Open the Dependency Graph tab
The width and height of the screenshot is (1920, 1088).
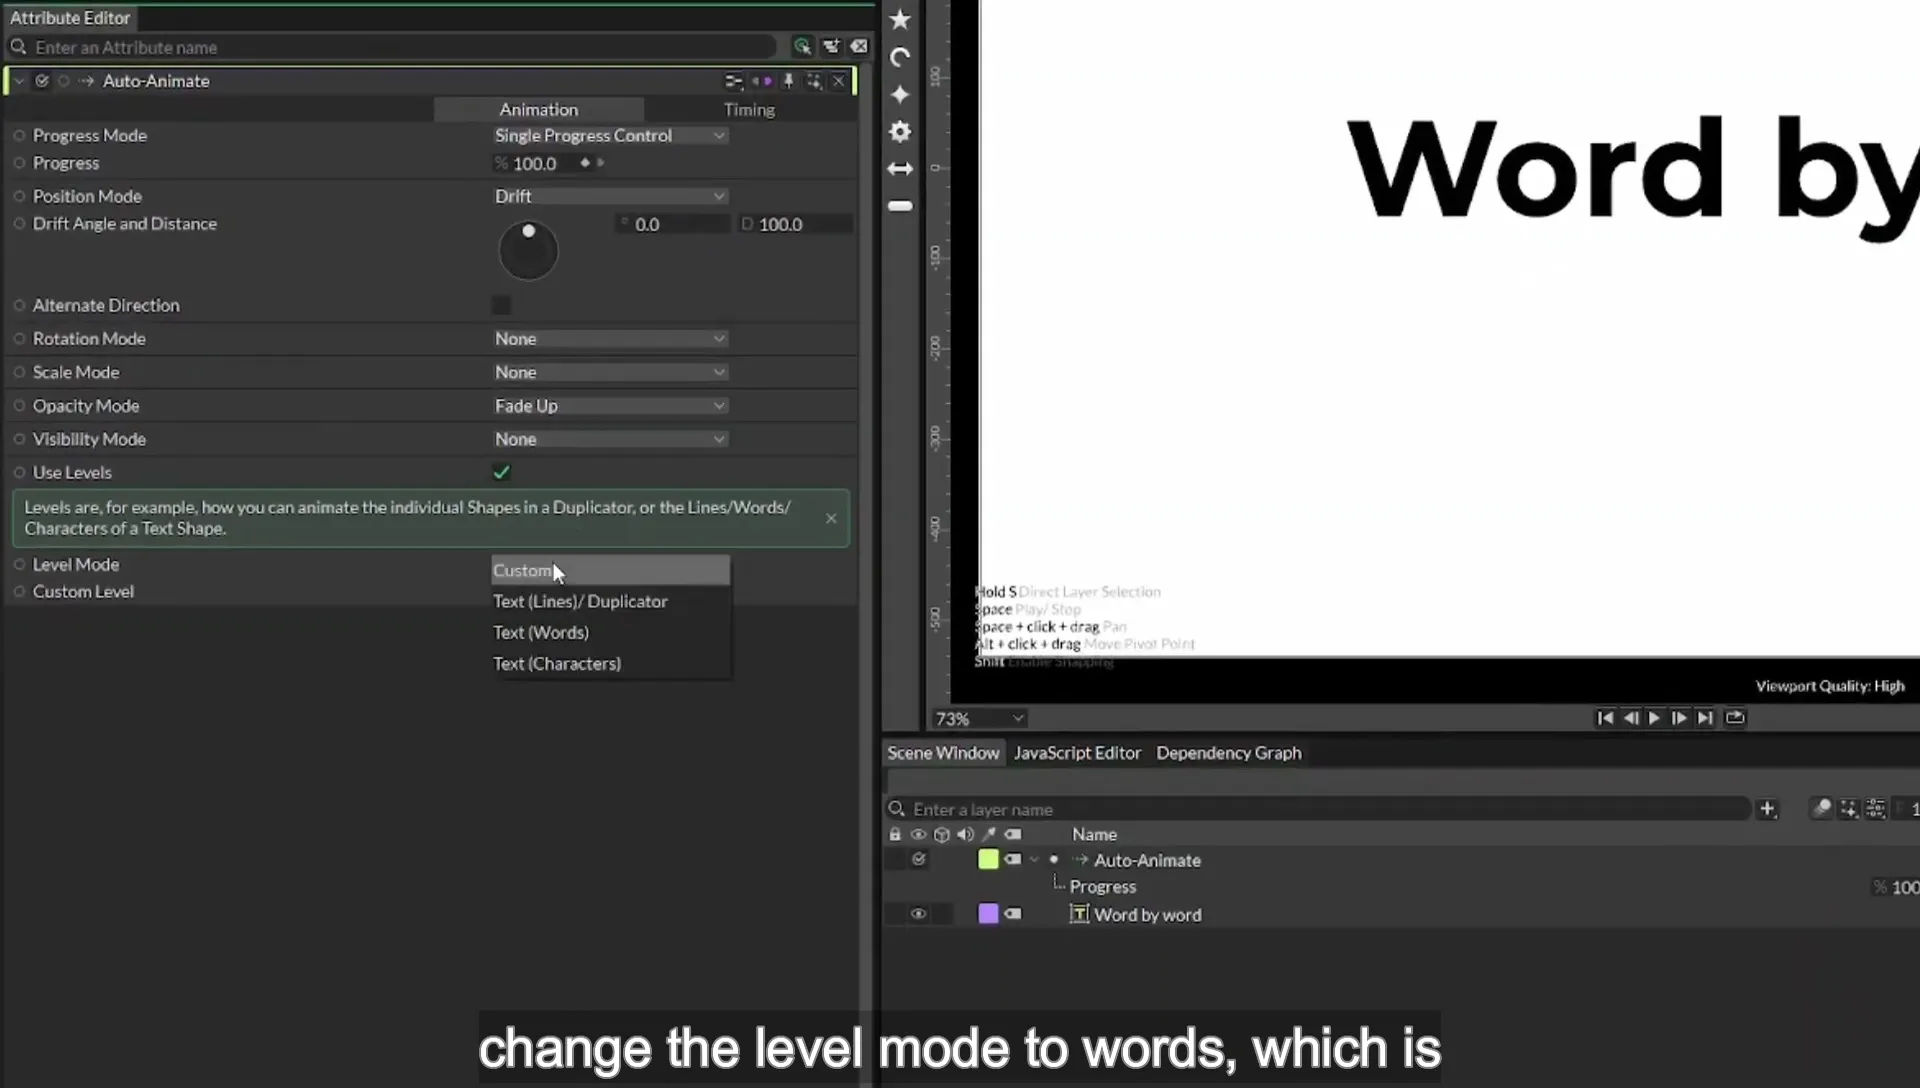coord(1229,753)
